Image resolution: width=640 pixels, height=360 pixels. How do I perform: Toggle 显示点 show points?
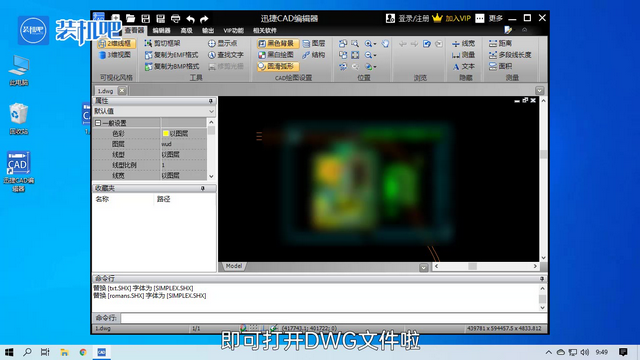223,43
